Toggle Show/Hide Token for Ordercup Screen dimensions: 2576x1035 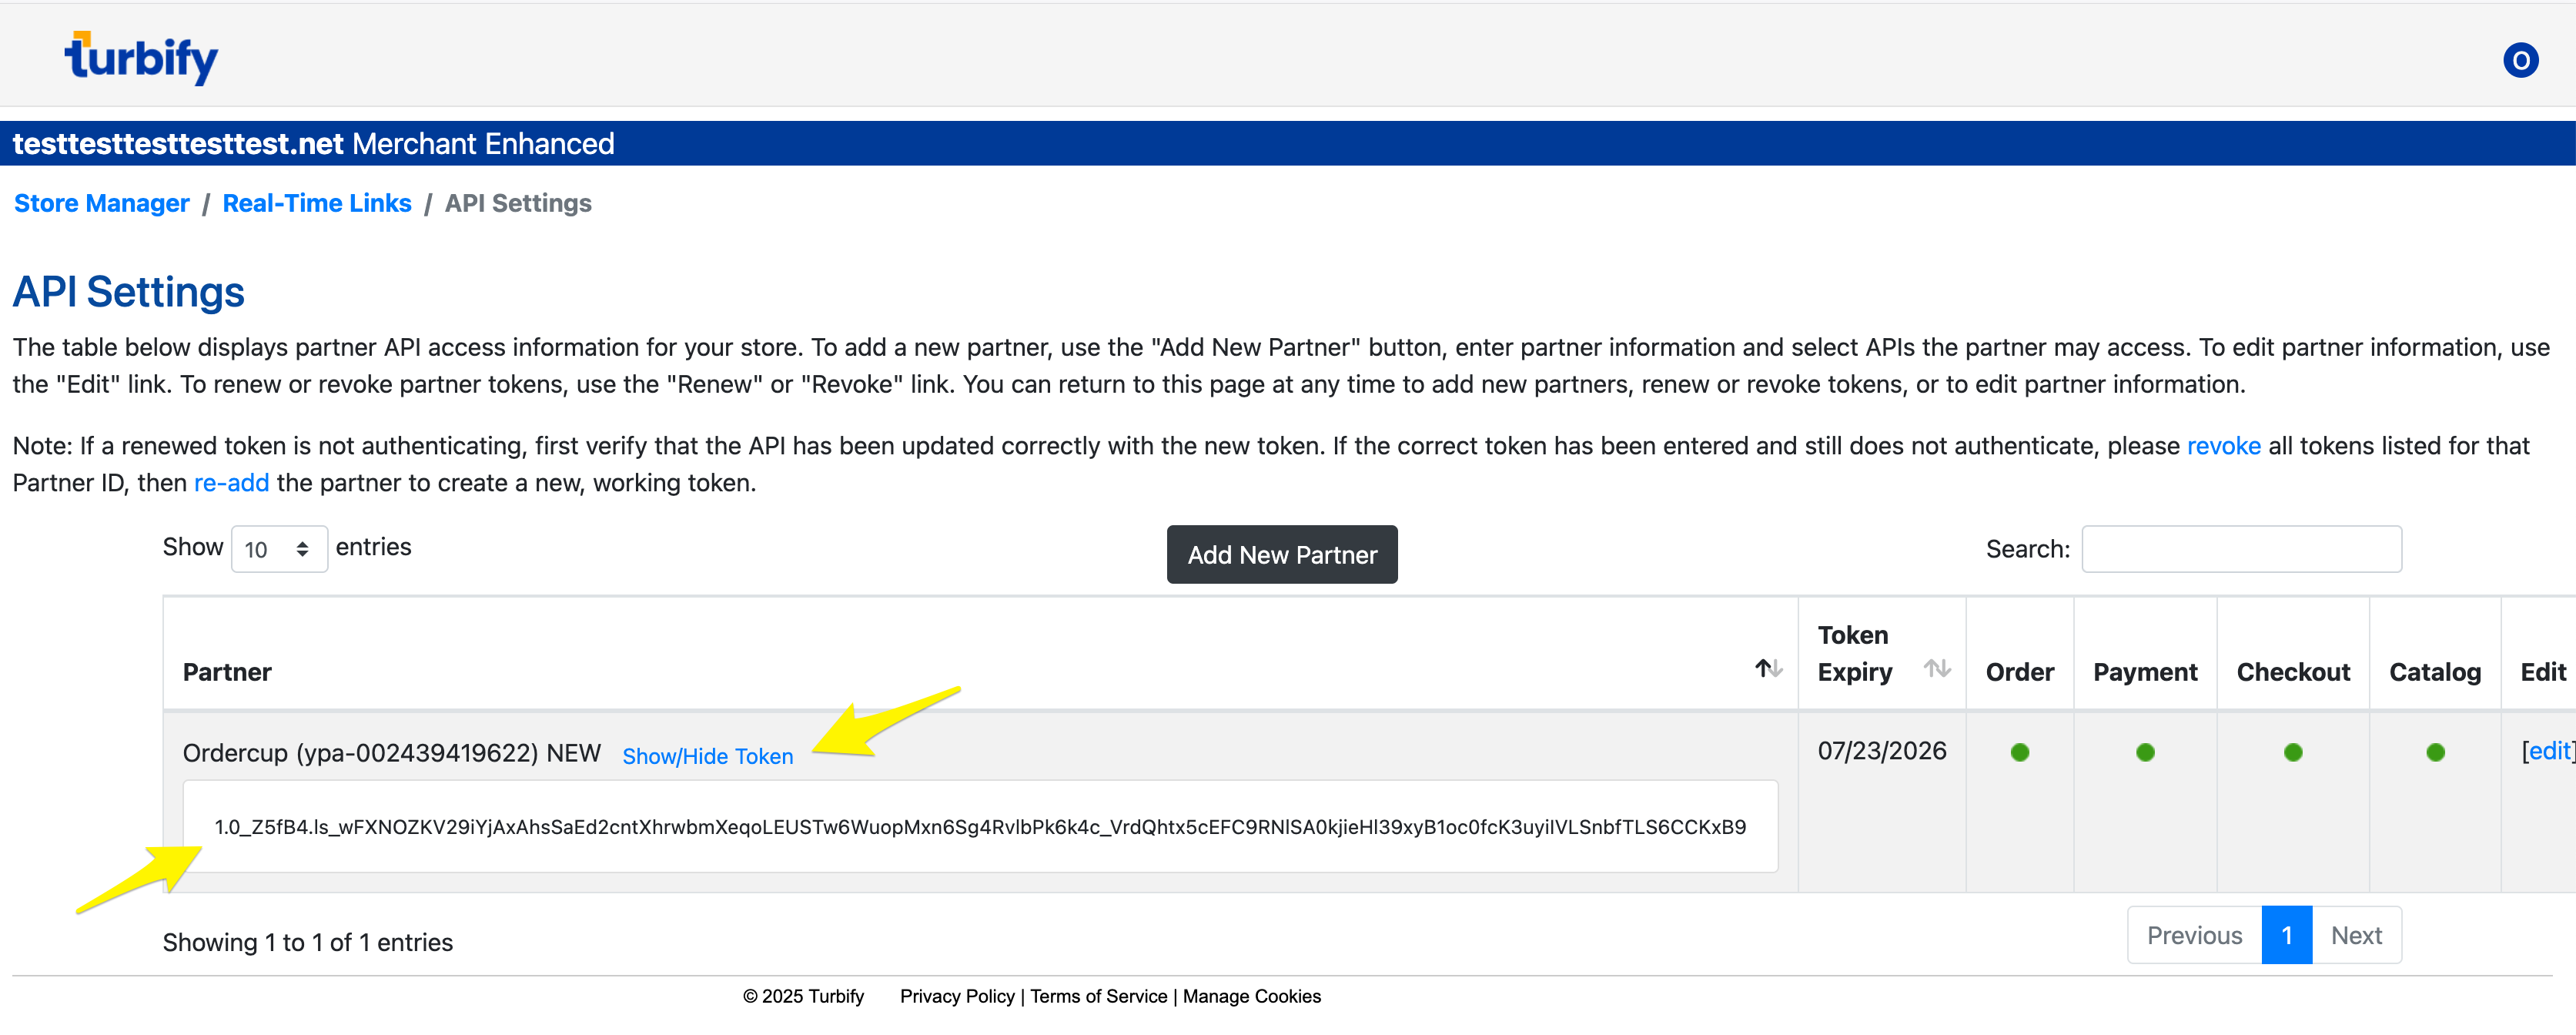(707, 756)
